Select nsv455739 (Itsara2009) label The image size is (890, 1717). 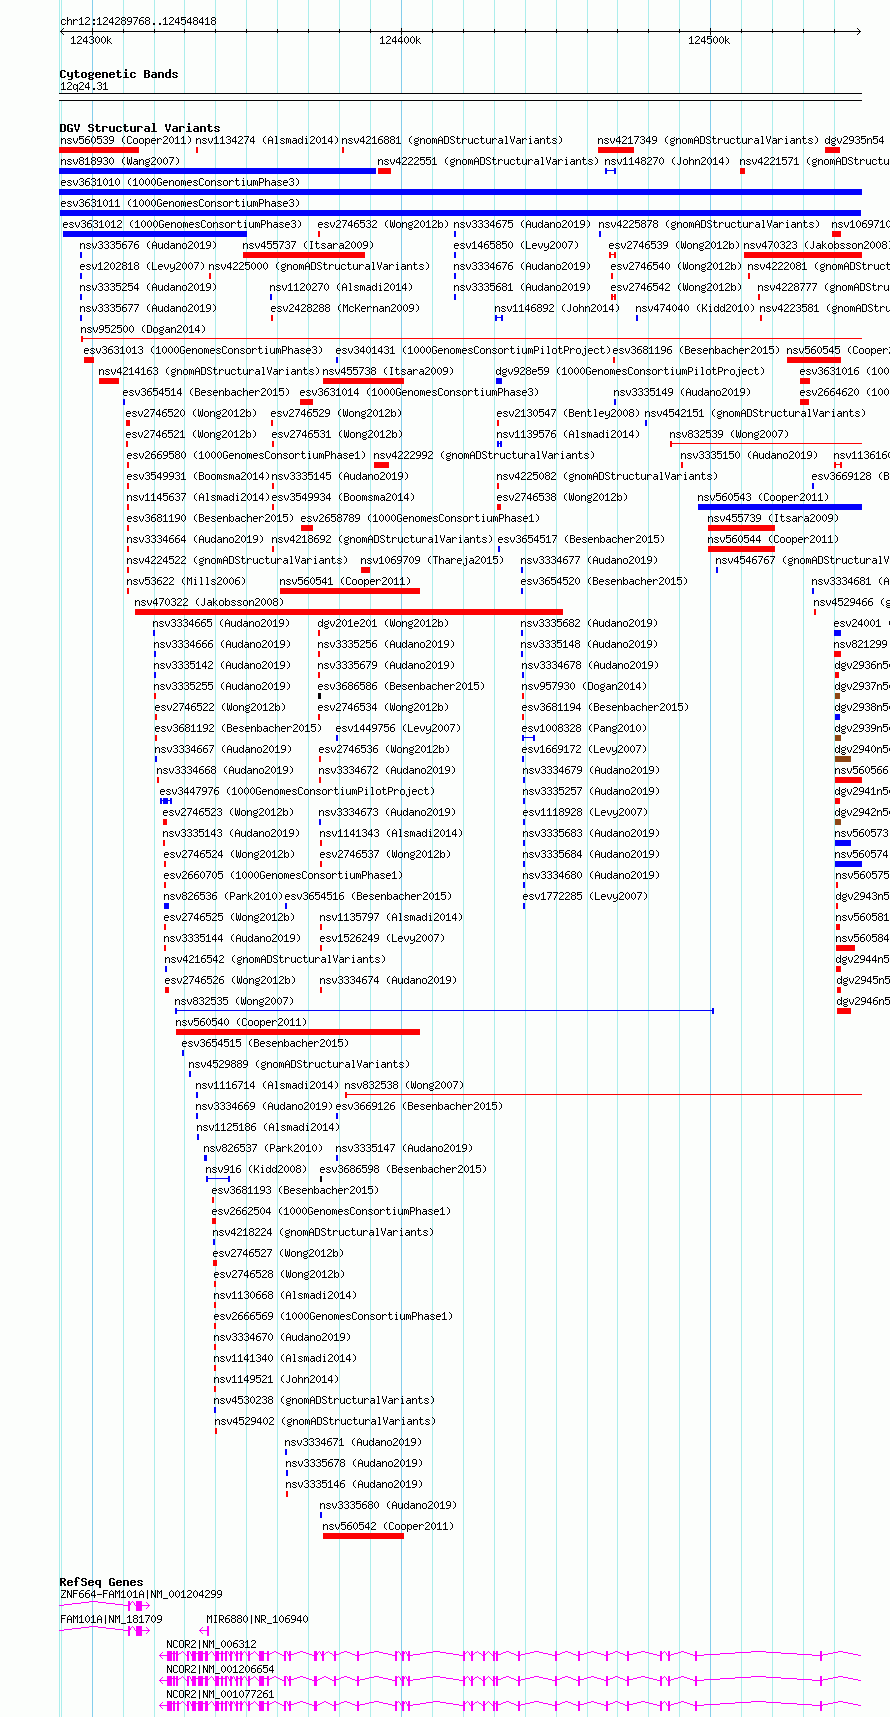pyautogui.click(x=773, y=519)
